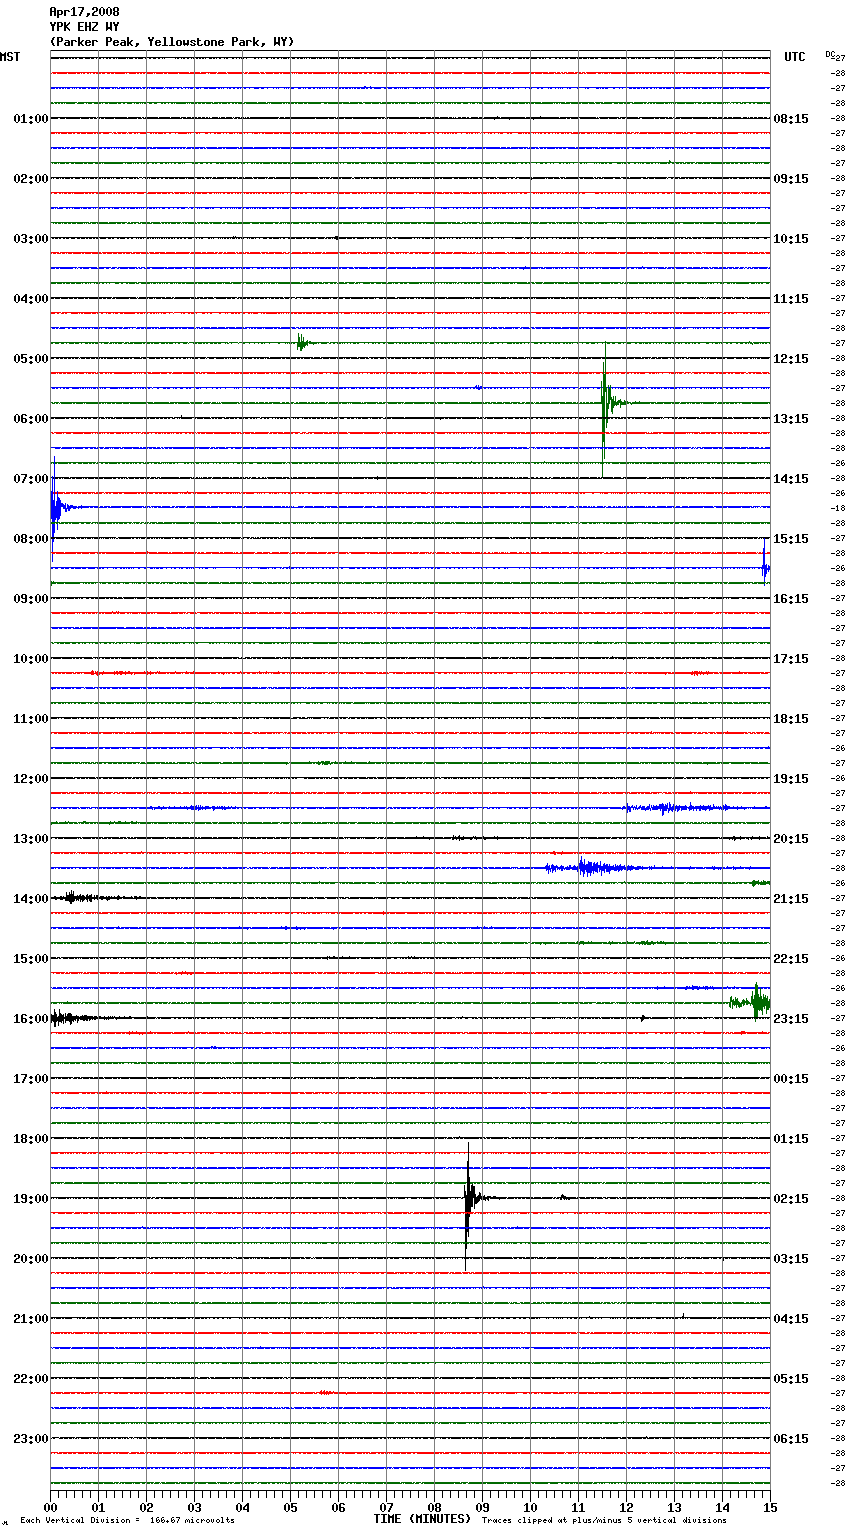Screen dimensions: 850x1534
Task: Click the 20:15 UTC time label
Action: (x=791, y=839)
